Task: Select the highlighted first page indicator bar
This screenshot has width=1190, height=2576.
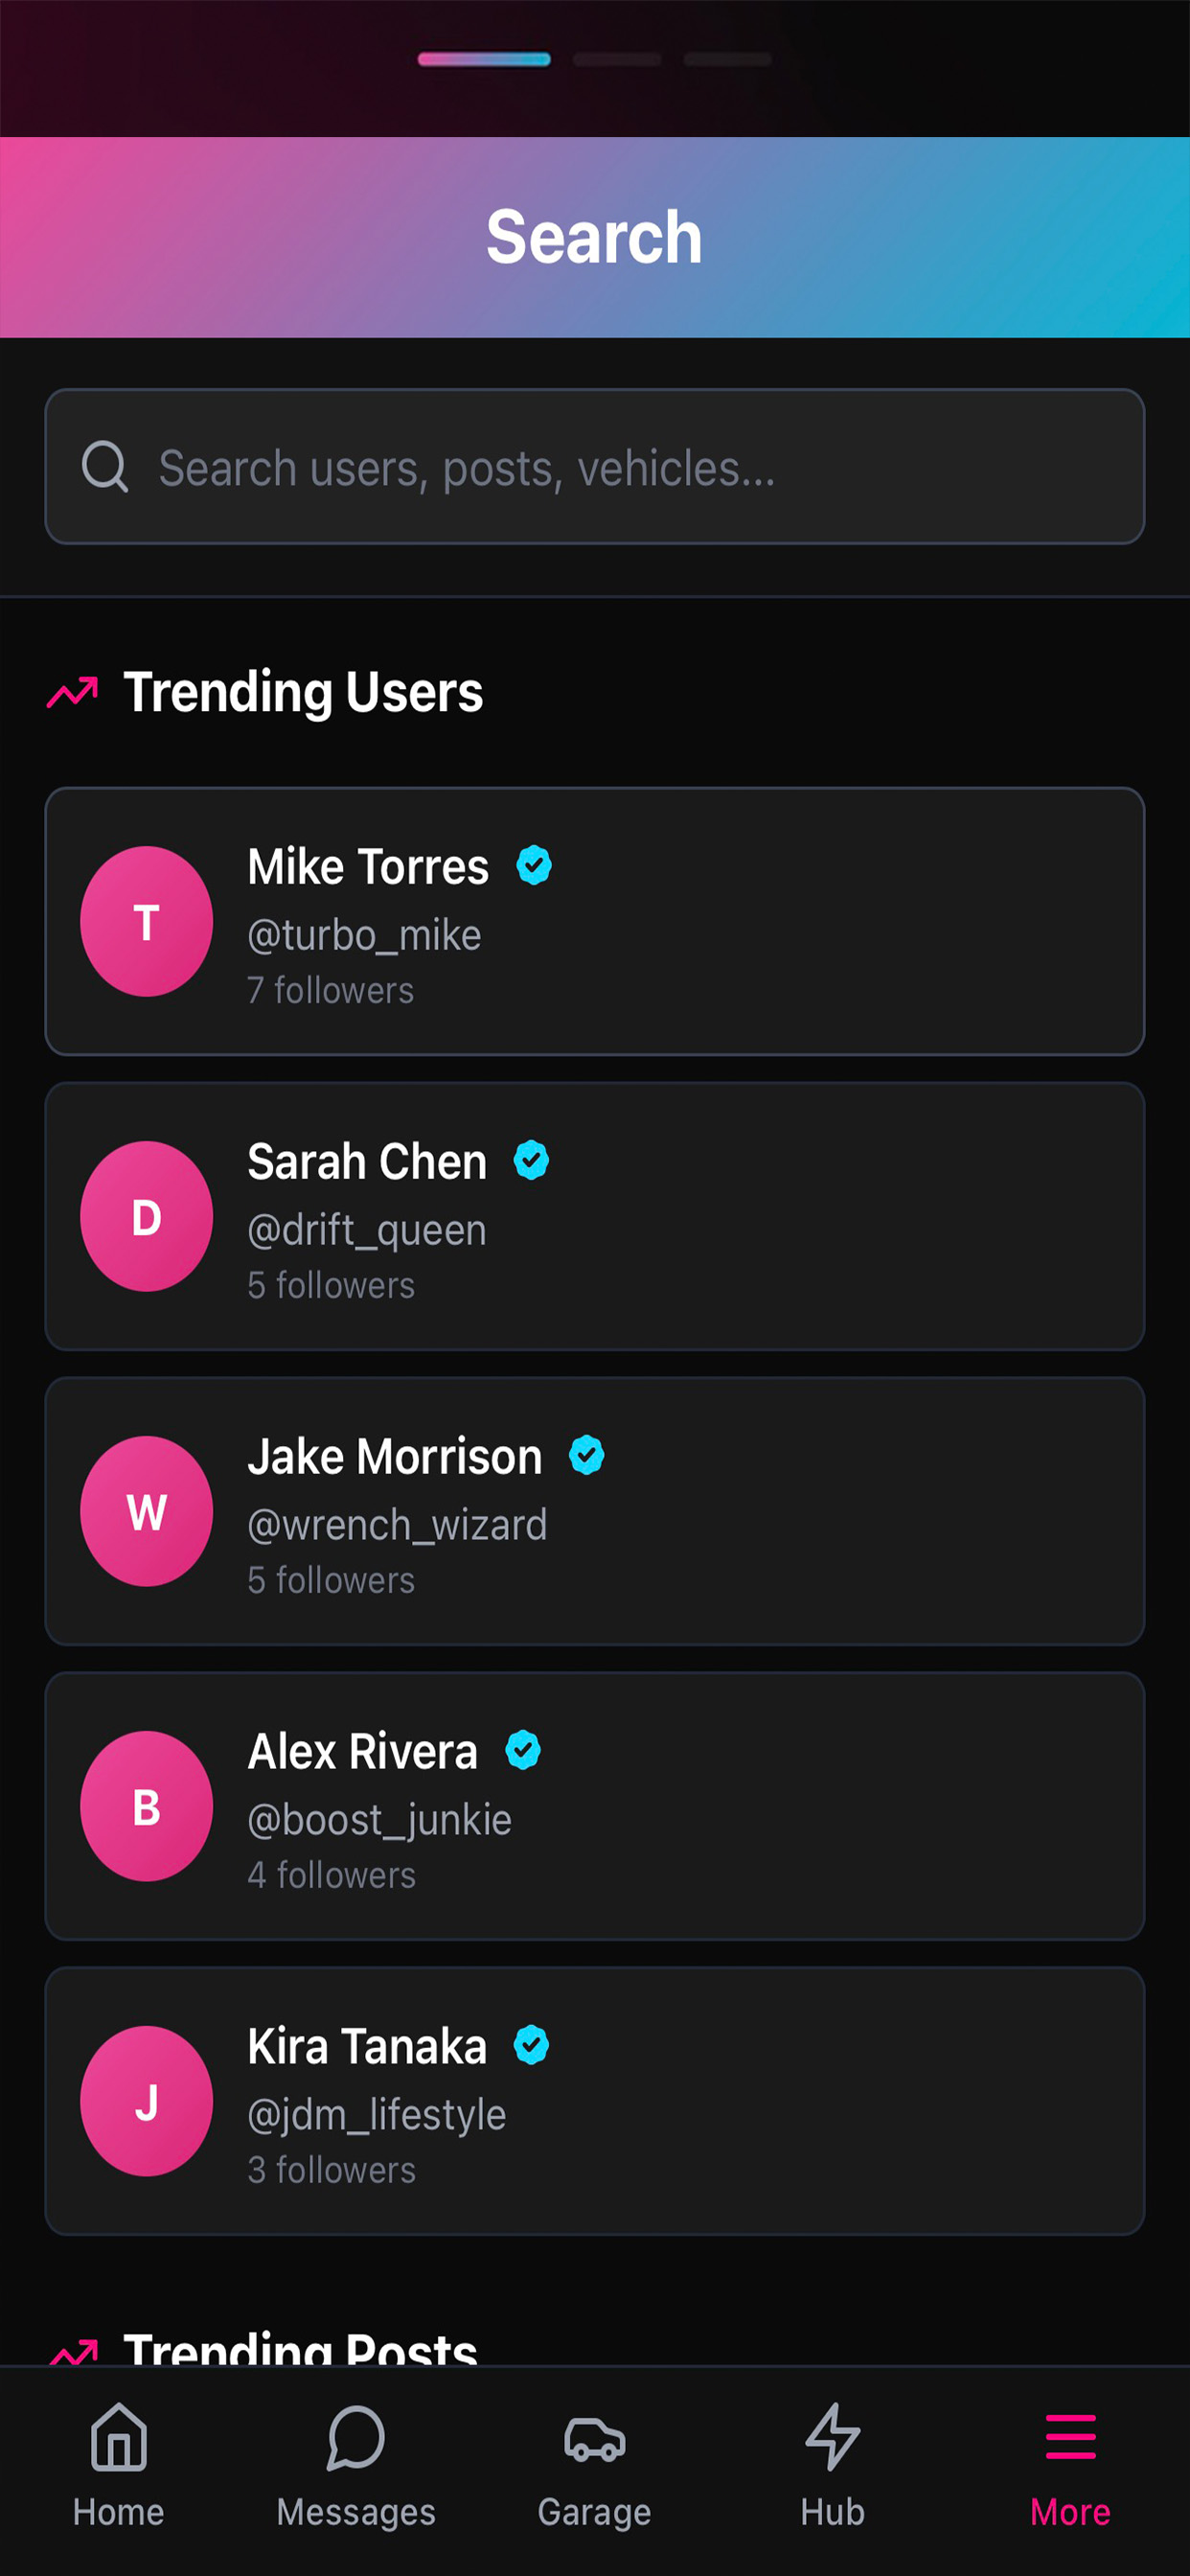Action: (x=484, y=59)
